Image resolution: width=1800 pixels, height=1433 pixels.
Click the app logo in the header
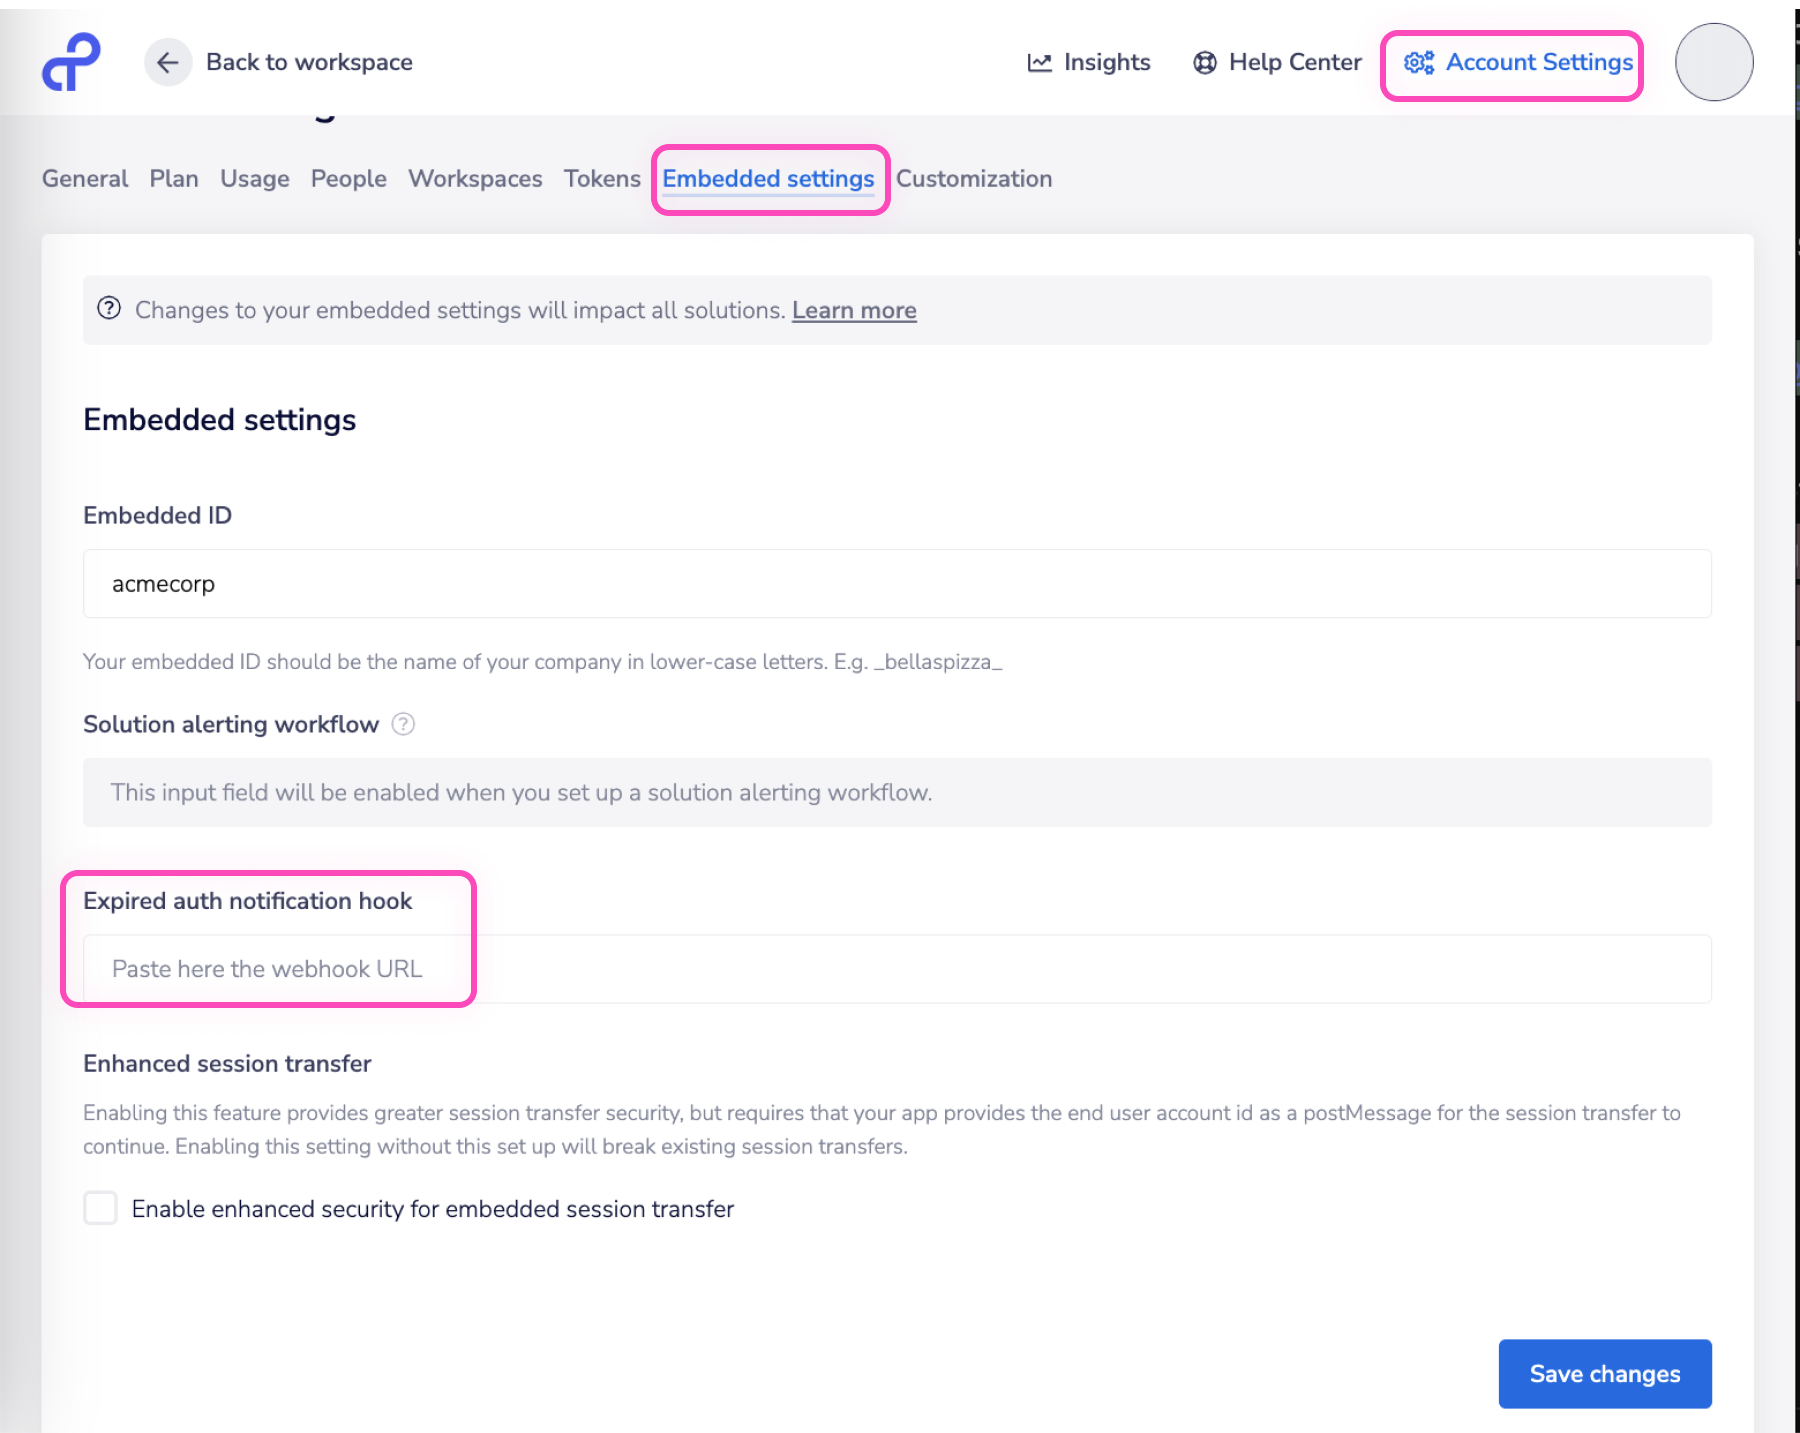[71, 62]
